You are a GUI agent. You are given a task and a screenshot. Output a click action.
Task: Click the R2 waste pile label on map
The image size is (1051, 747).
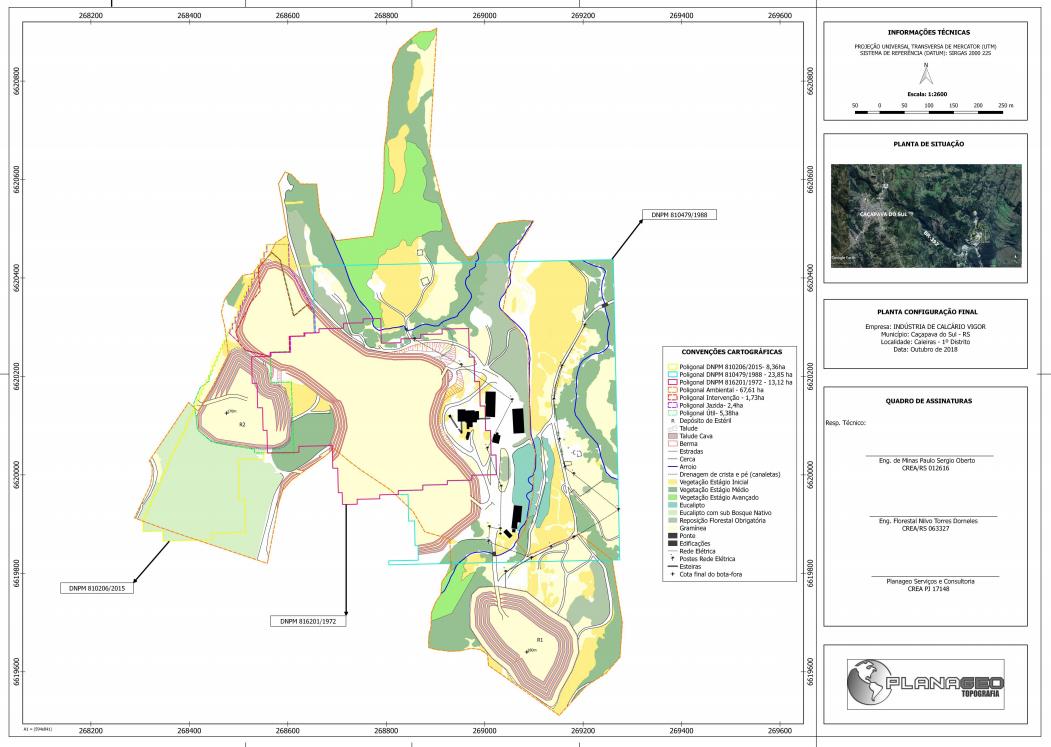[x=241, y=425]
